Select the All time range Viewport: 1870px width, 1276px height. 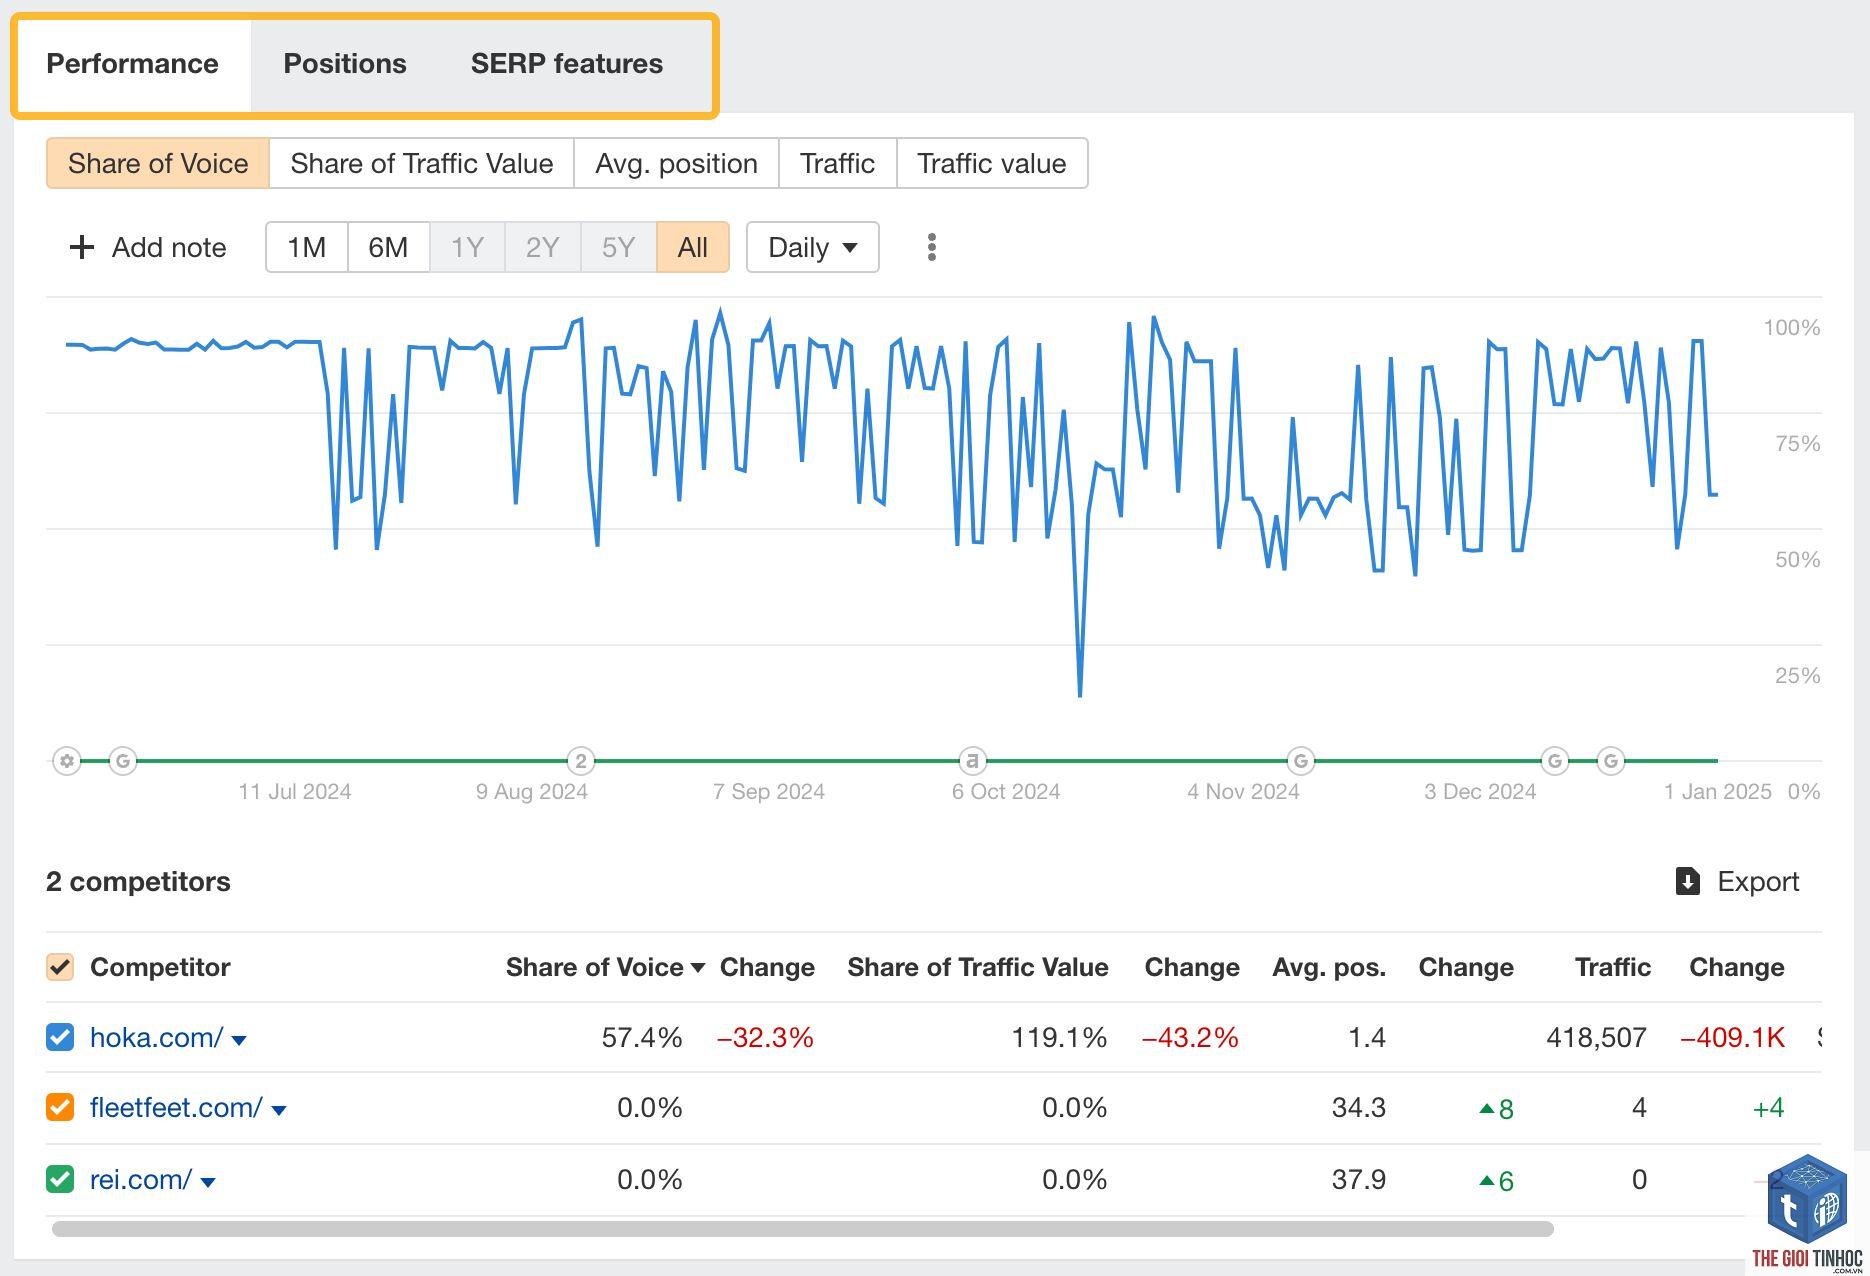coord(693,247)
